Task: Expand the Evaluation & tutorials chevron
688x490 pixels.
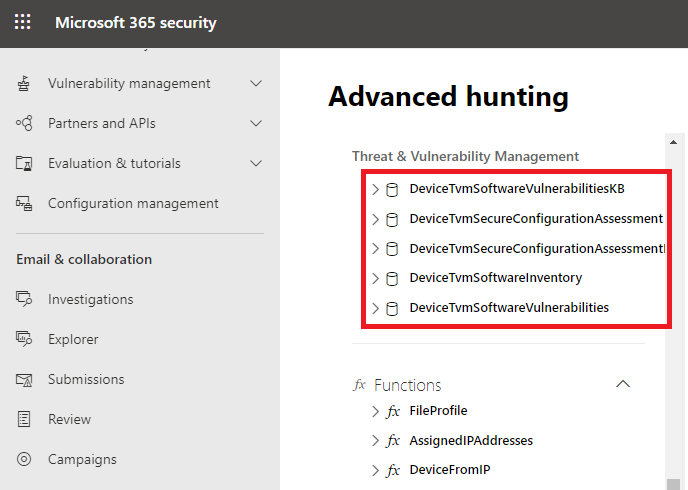Action: tap(256, 163)
